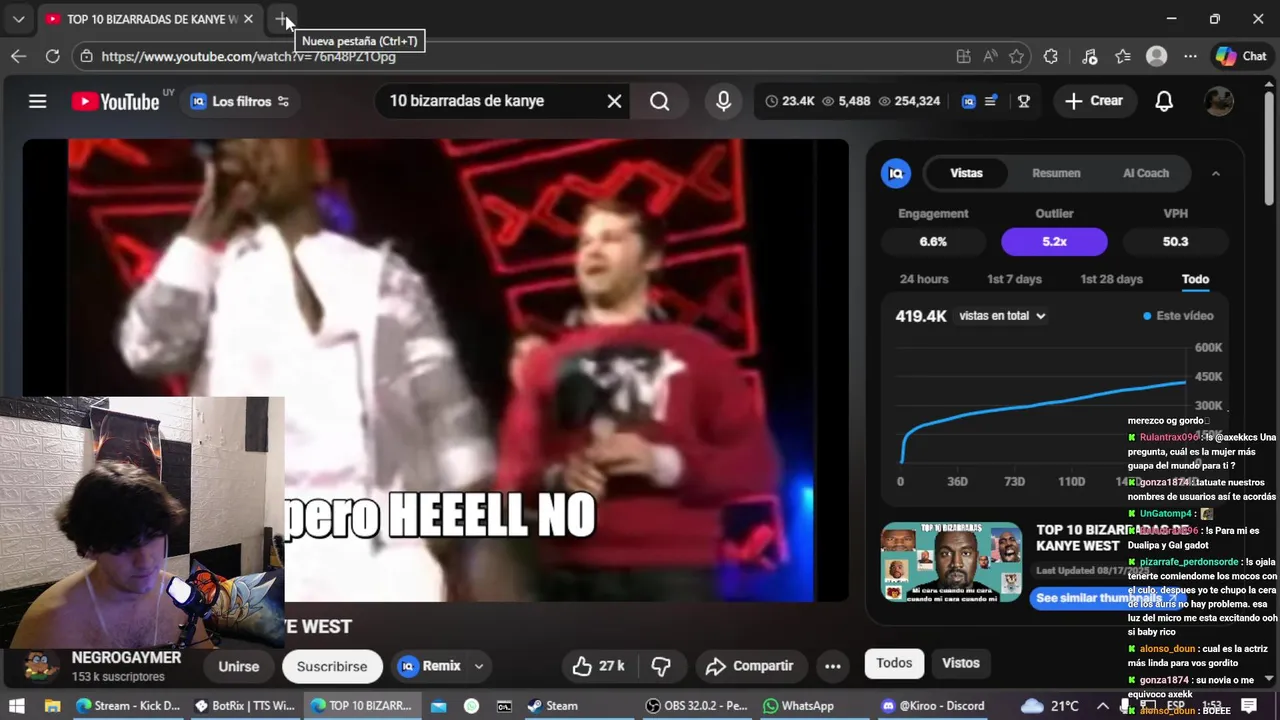1280x720 pixels.
Task: Select the Engagement 6.6% metric
Action: 933,241
